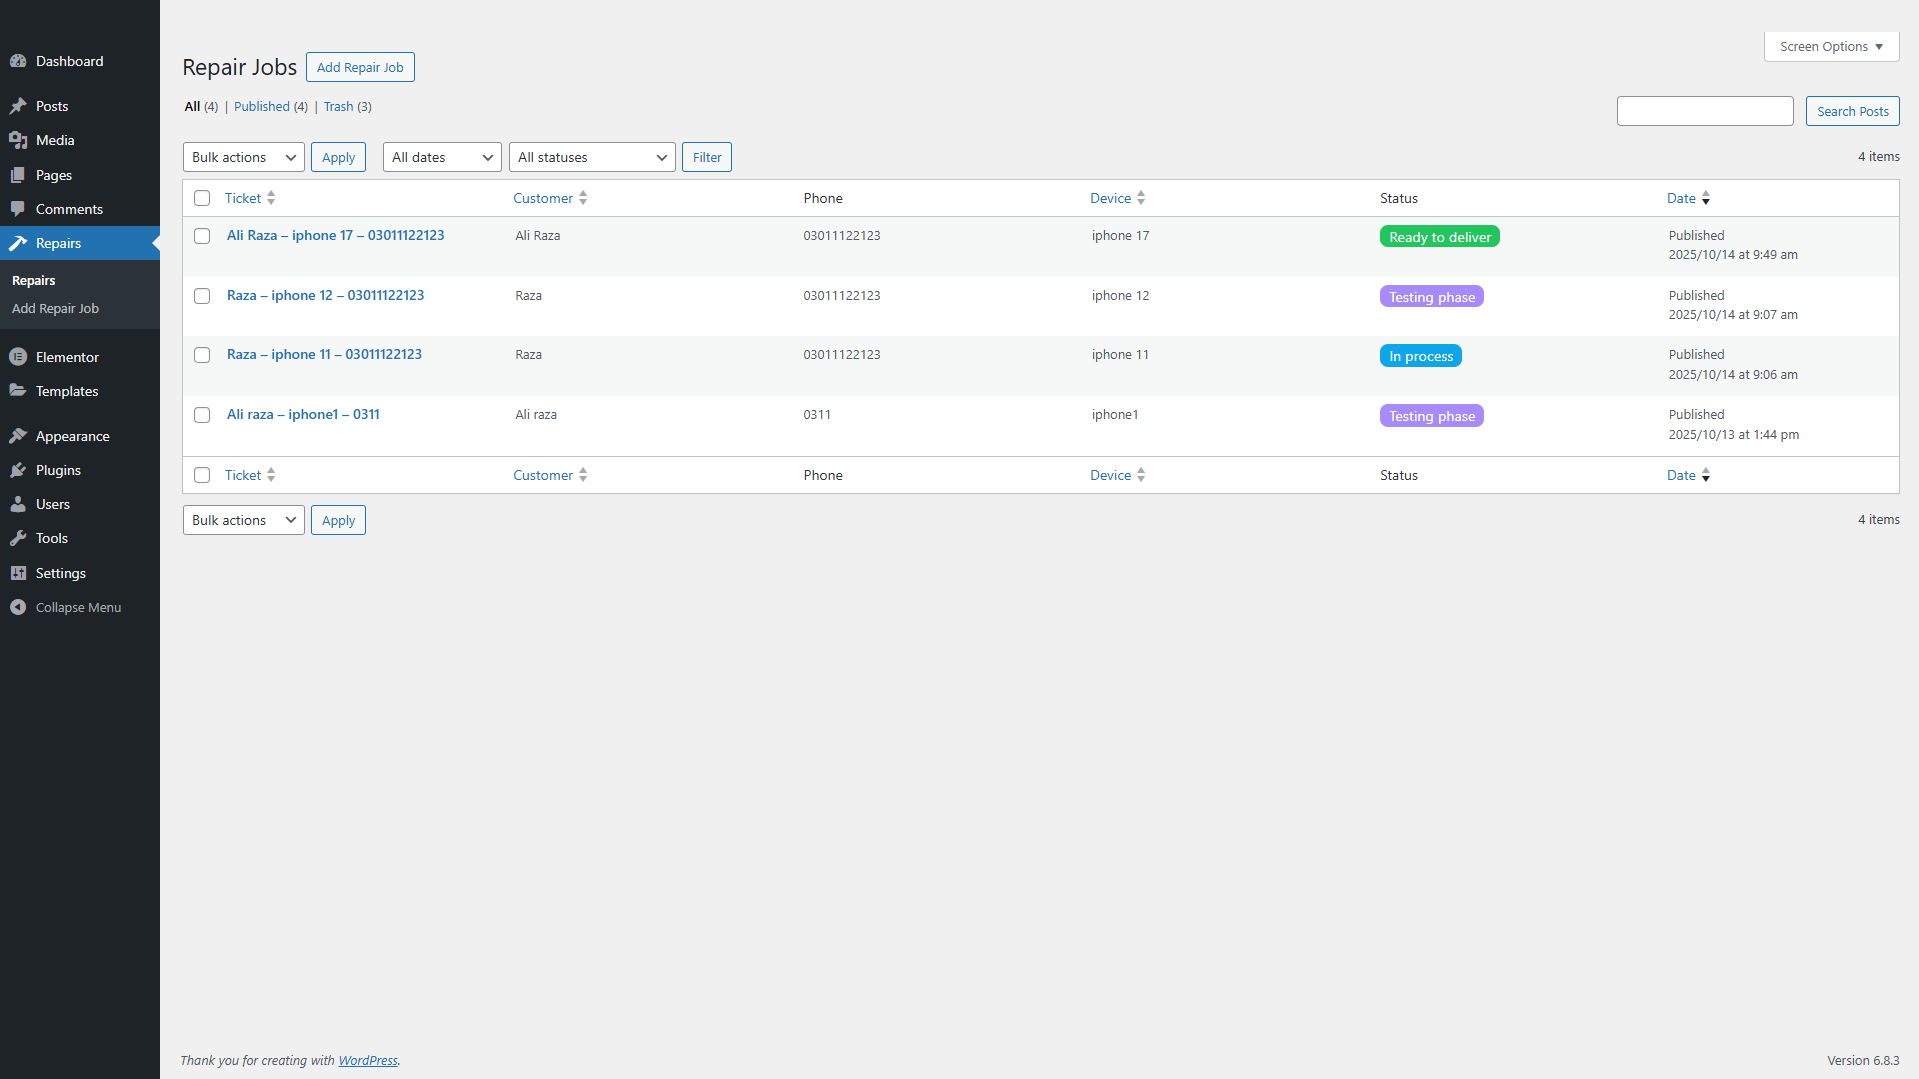
Task: Click the Media icon in sidebar
Action: click(18, 140)
